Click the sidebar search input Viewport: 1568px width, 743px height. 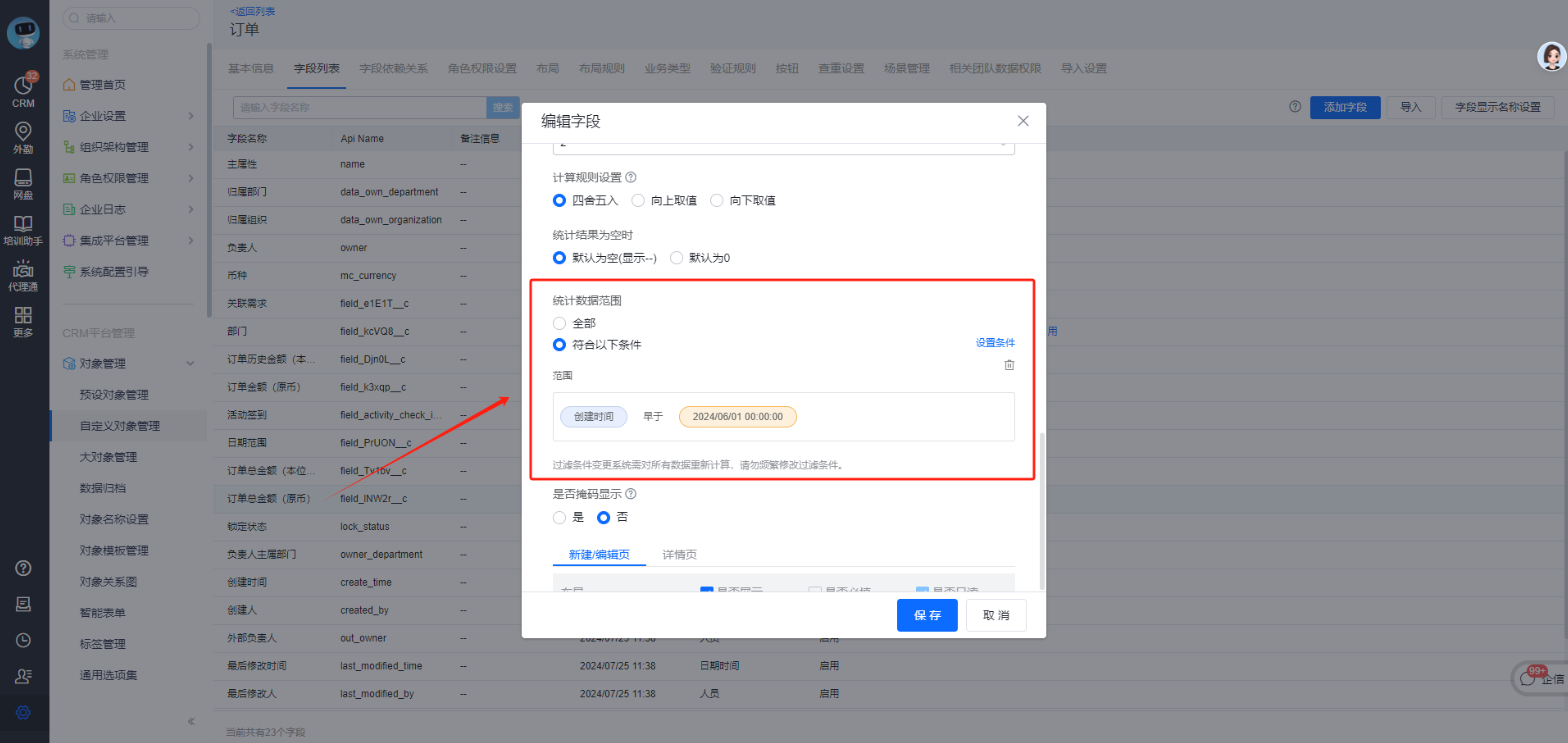[x=131, y=18]
